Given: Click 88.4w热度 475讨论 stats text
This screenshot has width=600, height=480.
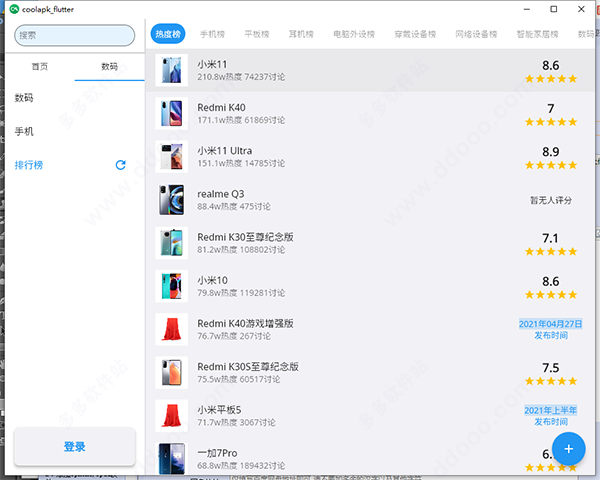Looking at the screenshot, I should click(234, 207).
